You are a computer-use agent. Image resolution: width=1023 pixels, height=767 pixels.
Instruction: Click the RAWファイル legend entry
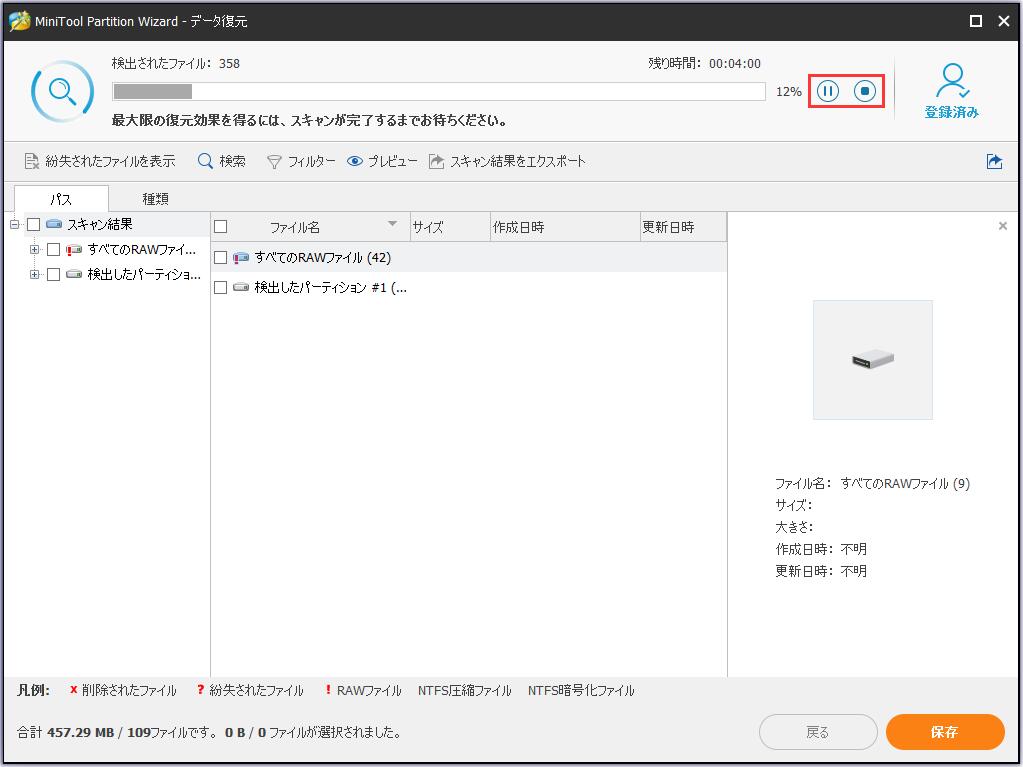(363, 690)
